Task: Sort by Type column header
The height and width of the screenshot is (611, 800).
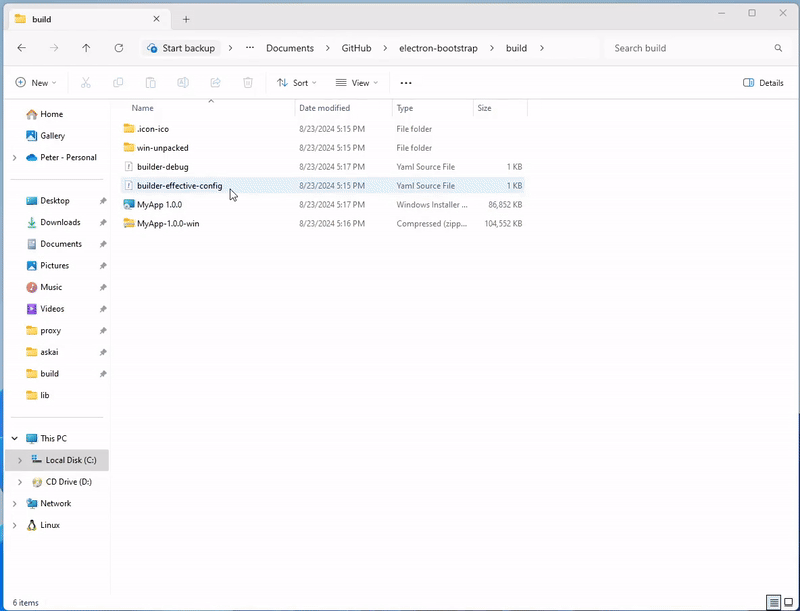Action: [x=433, y=108]
